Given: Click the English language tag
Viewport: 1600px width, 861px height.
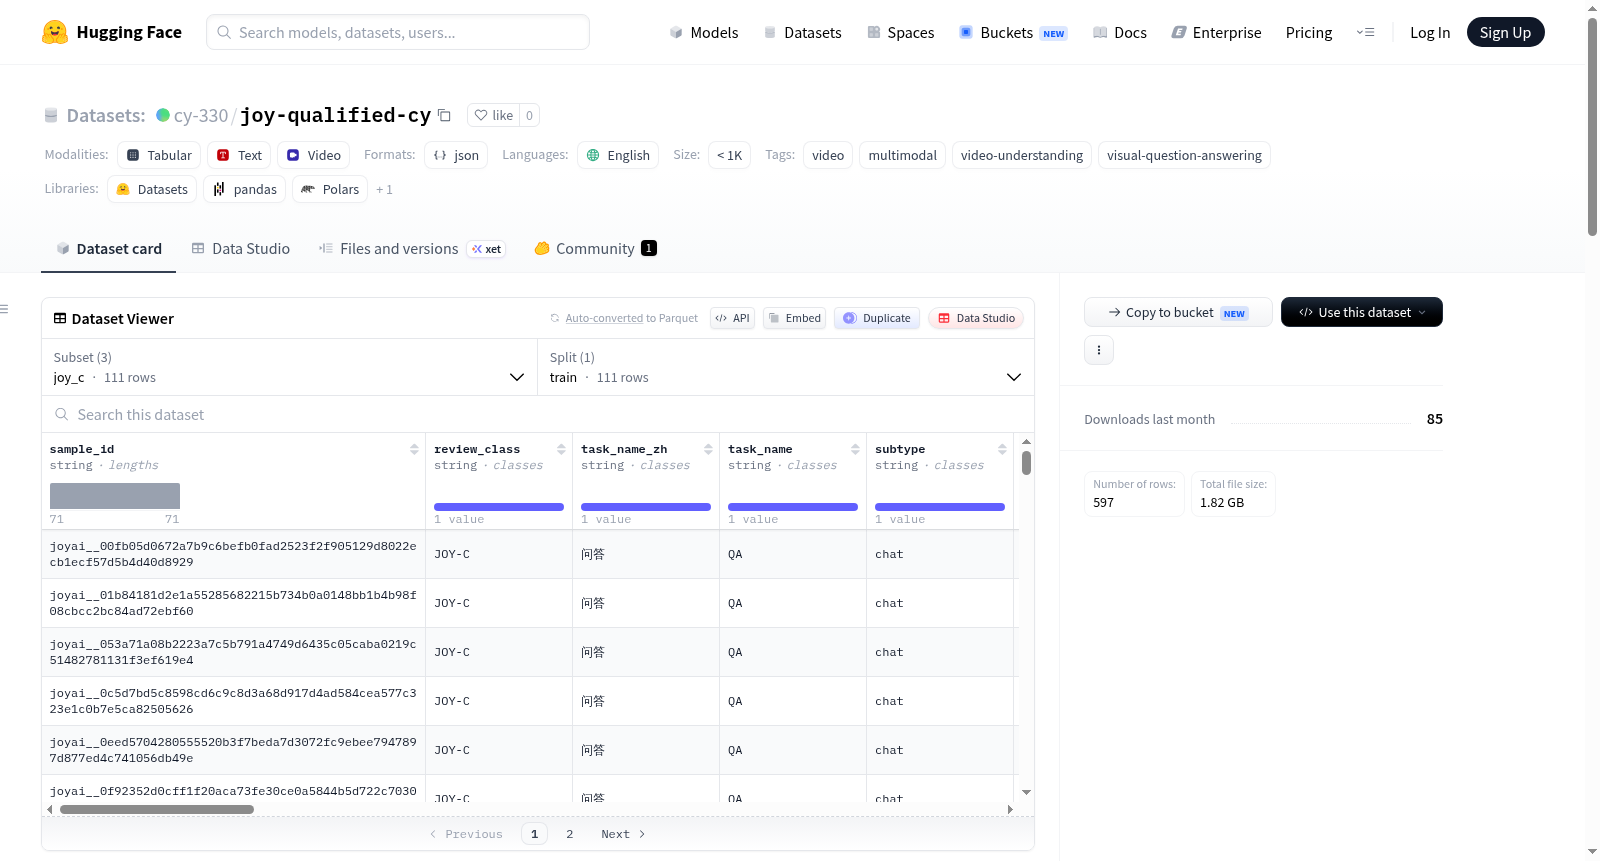Looking at the screenshot, I should 618,155.
